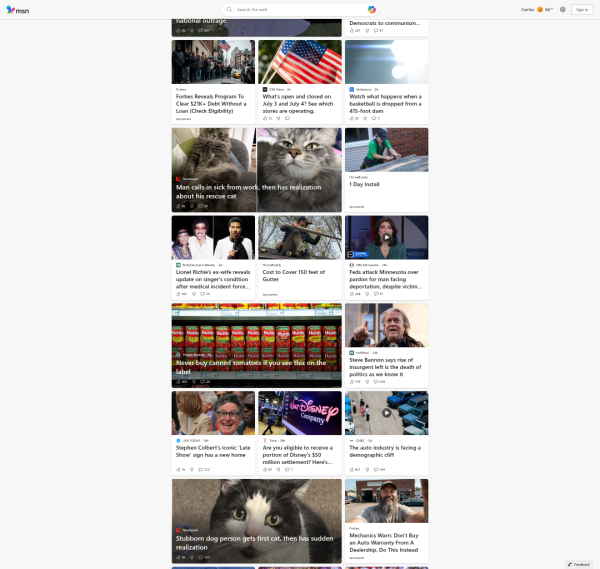
Task: Open Mechanics Warn auto warranty ad headline
Action: 384,543
